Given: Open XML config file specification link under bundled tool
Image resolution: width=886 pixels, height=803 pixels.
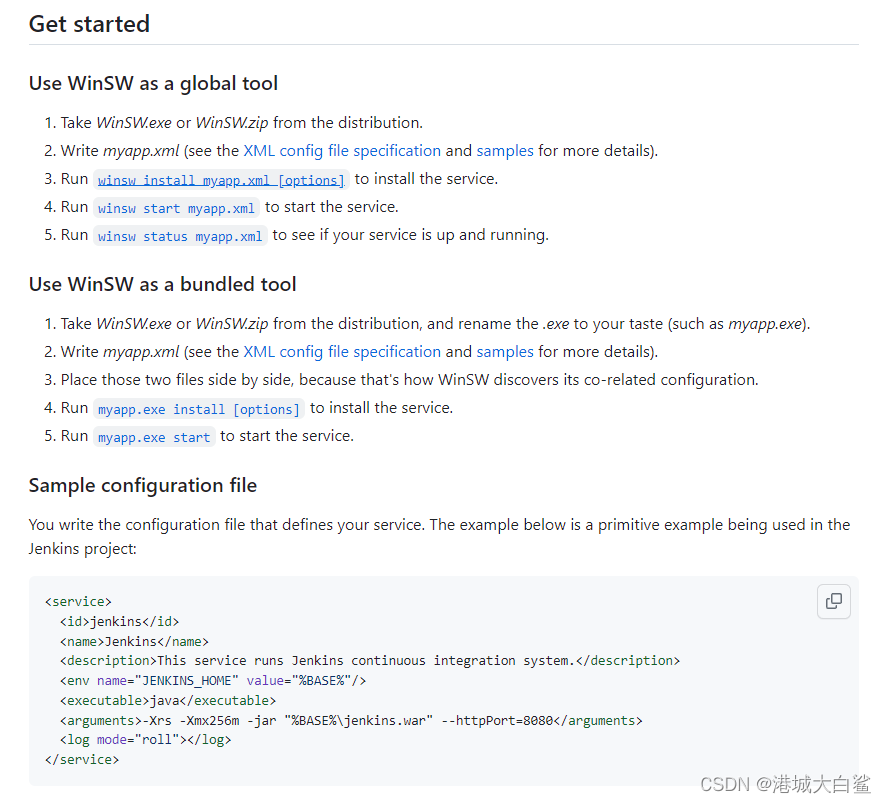Looking at the screenshot, I should point(342,352).
